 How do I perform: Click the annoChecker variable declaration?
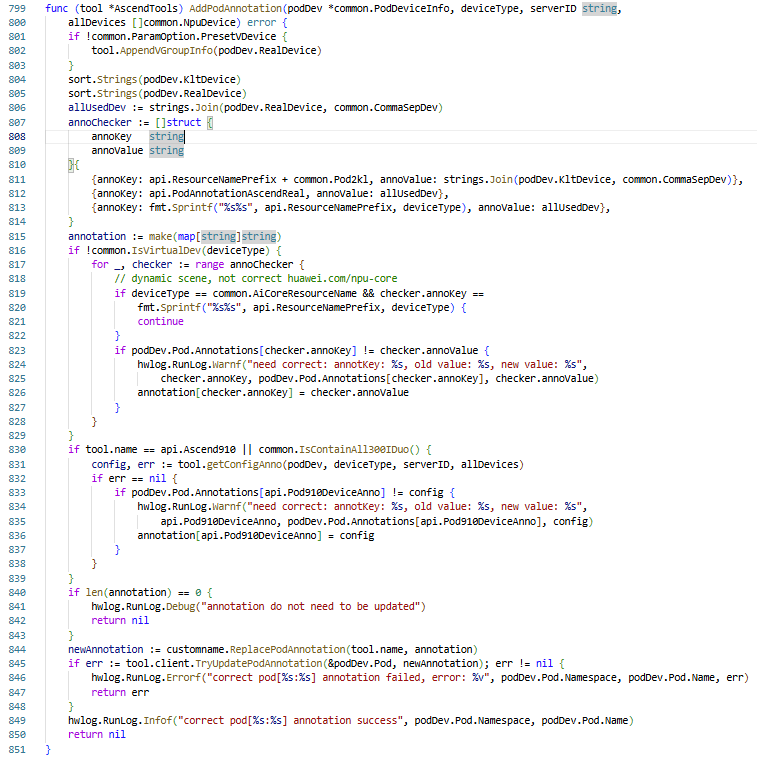pyautogui.click(x=99, y=122)
